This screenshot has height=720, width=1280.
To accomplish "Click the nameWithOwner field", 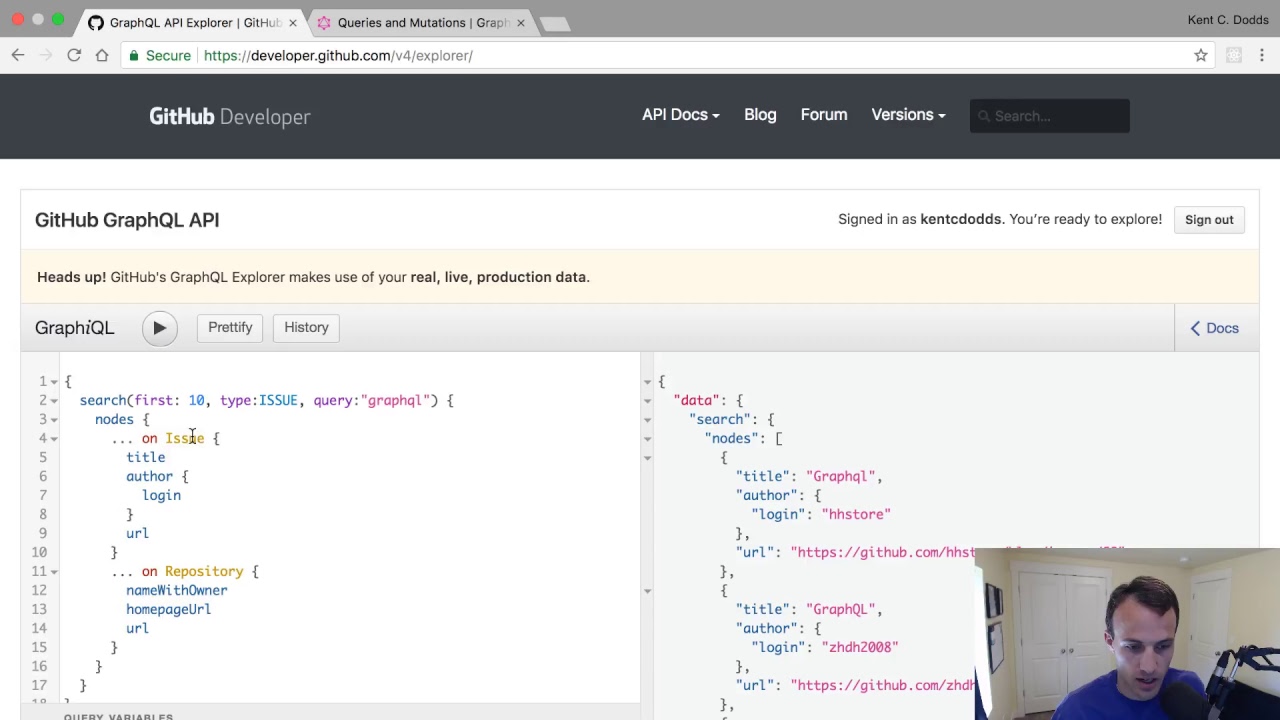I will tap(177, 590).
